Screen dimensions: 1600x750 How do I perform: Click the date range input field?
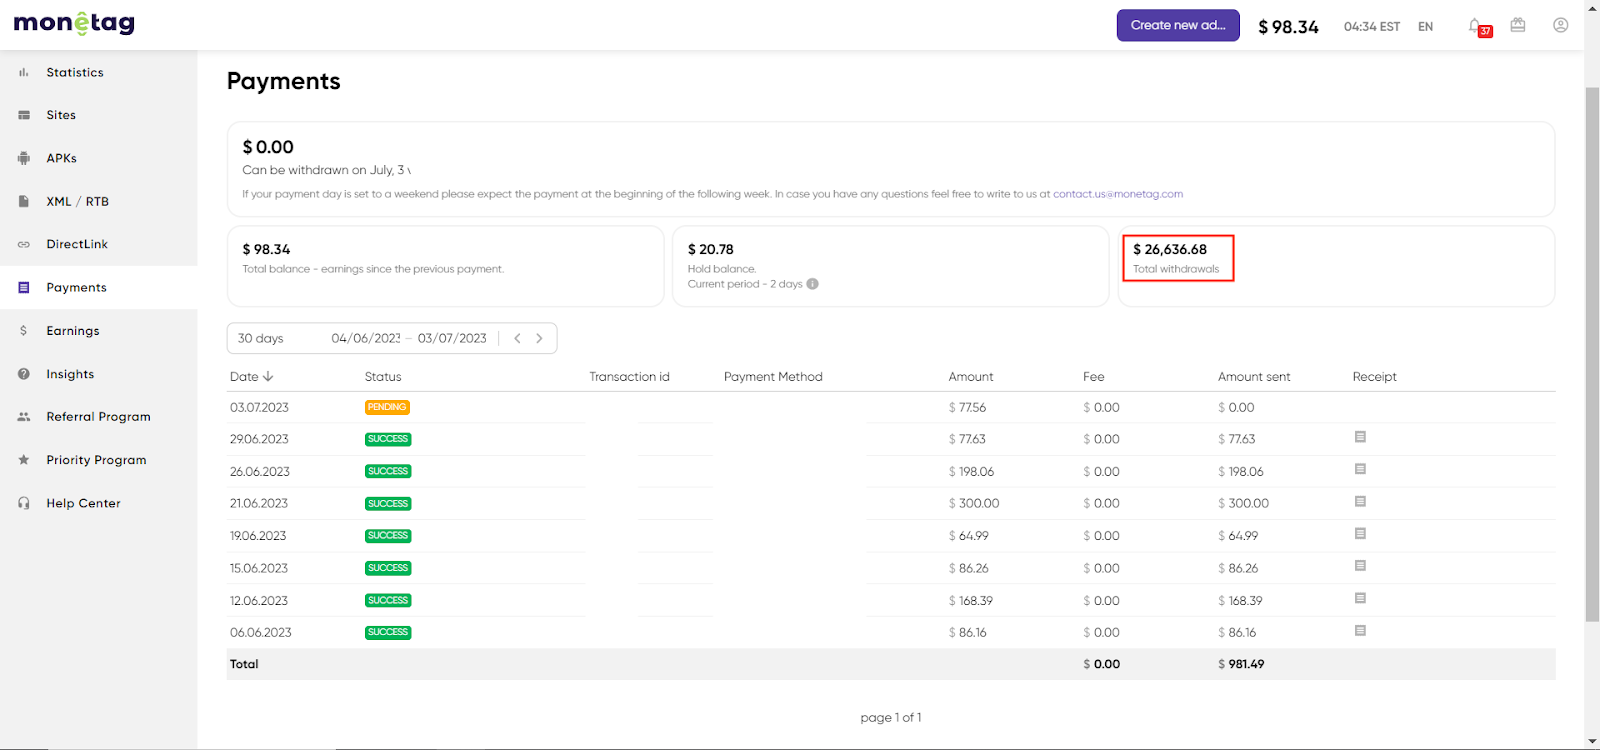tap(408, 339)
